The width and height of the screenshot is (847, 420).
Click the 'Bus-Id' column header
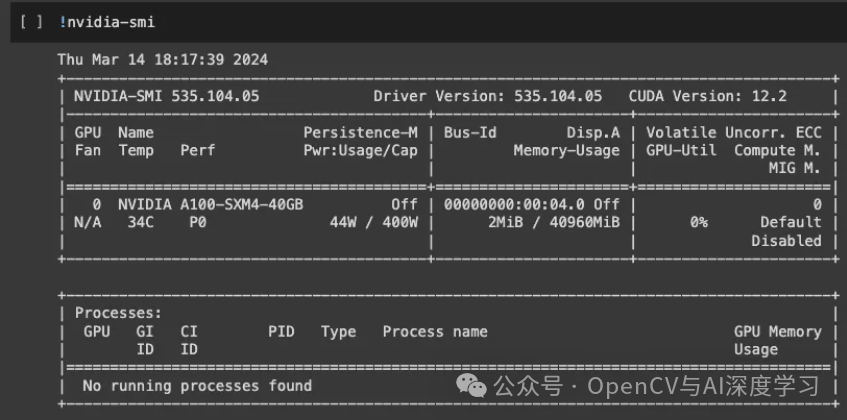tap(470, 133)
